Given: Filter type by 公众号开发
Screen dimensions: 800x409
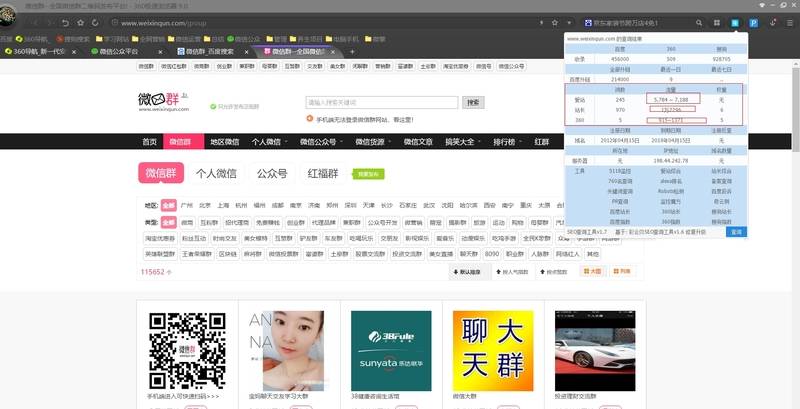Looking at the screenshot, I should coord(382,222).
